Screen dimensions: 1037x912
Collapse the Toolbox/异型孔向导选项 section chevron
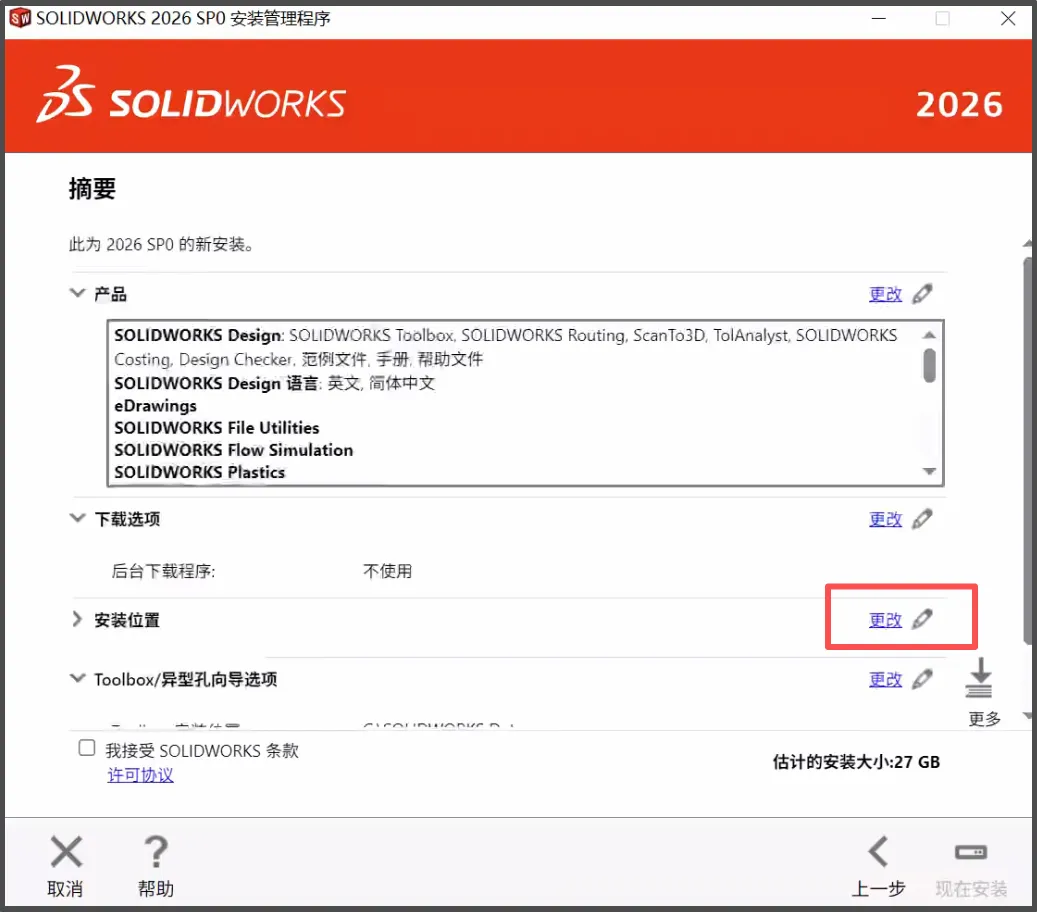(77, 678)
